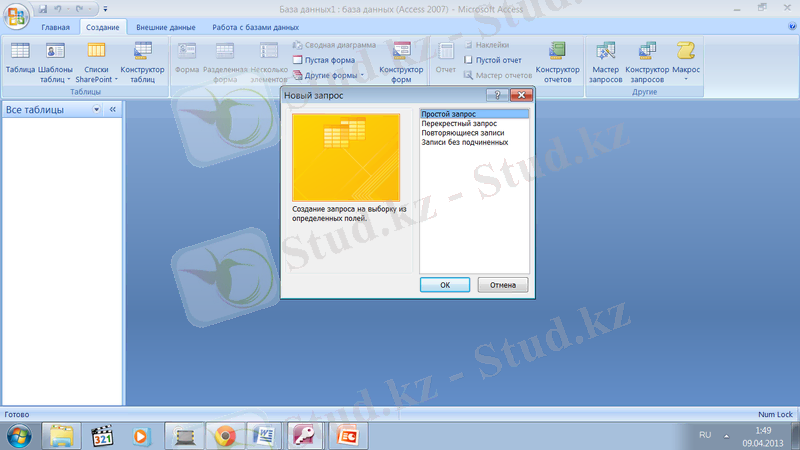Click OK in Новый запрос dialog
Viewport: 800px width, 450px height.
(x=445, y=285)
